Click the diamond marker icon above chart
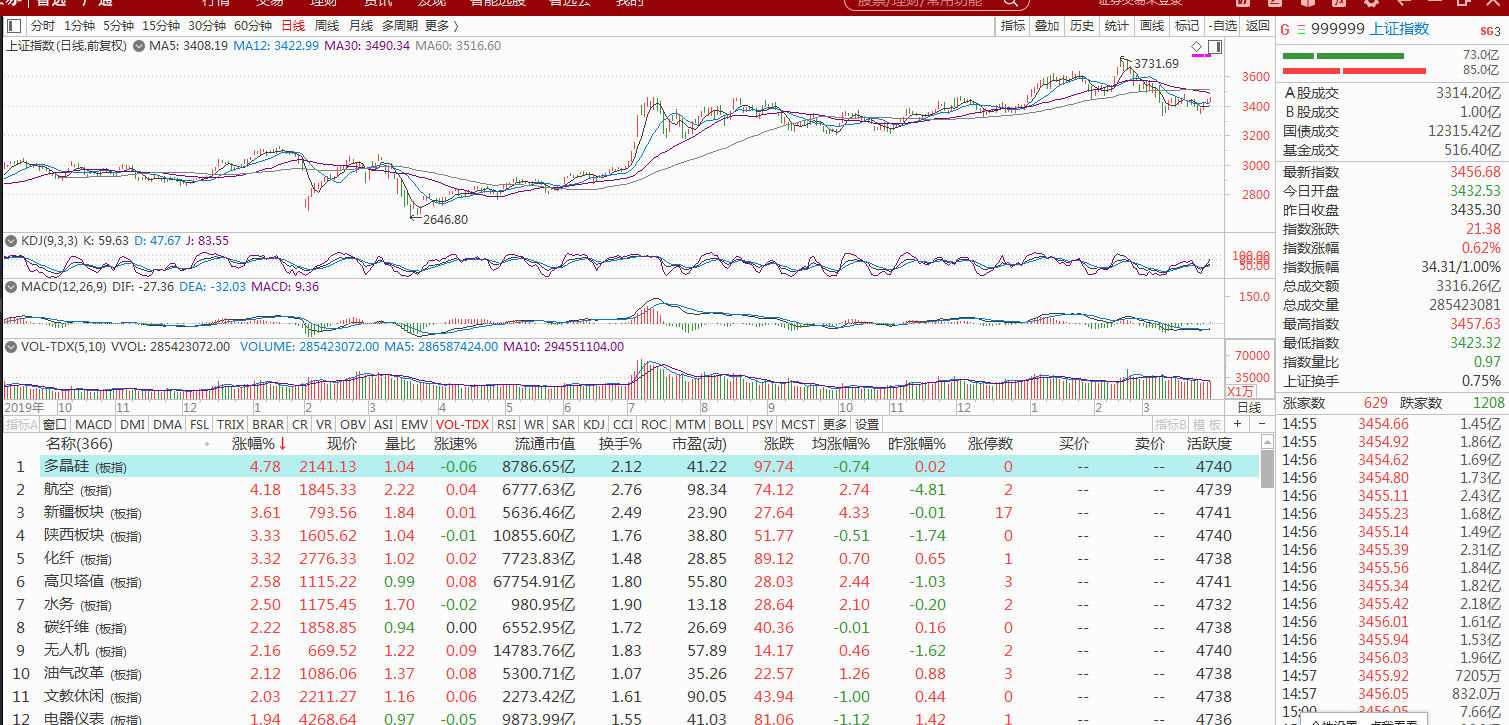1509x725 pixels. [1197, 47]
